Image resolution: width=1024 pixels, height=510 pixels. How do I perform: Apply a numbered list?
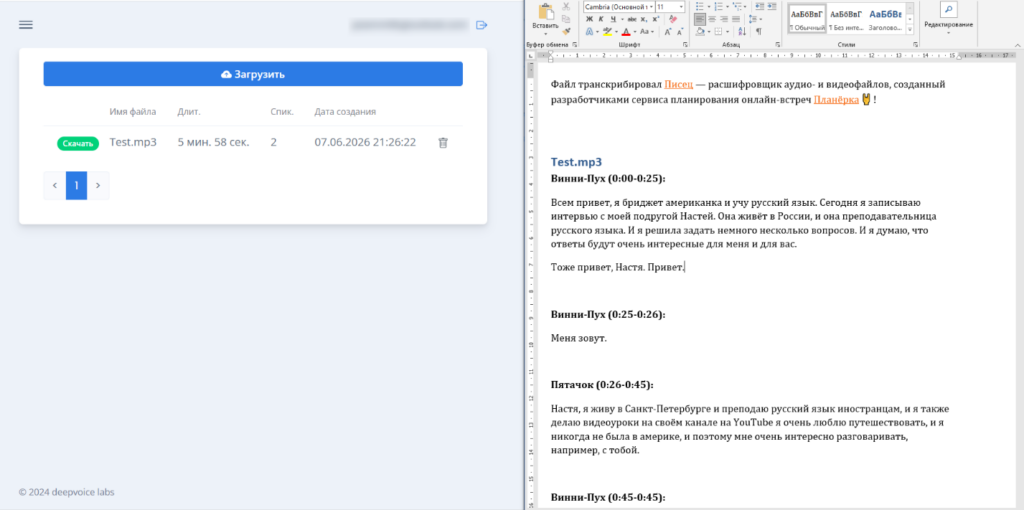coord(718,7)
